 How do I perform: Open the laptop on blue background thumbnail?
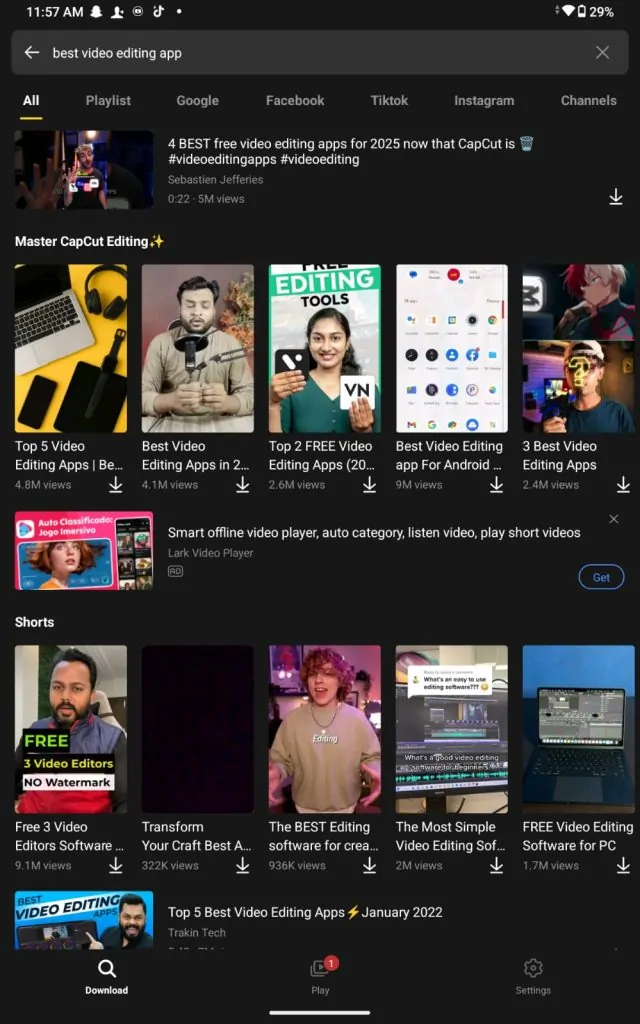[x=579, y=729]
